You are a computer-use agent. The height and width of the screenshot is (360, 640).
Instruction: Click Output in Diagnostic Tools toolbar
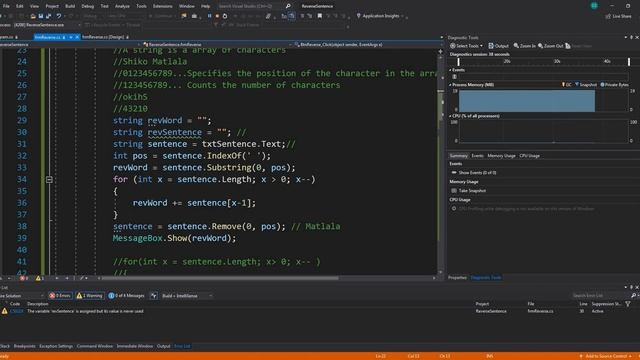pos(498,46)
